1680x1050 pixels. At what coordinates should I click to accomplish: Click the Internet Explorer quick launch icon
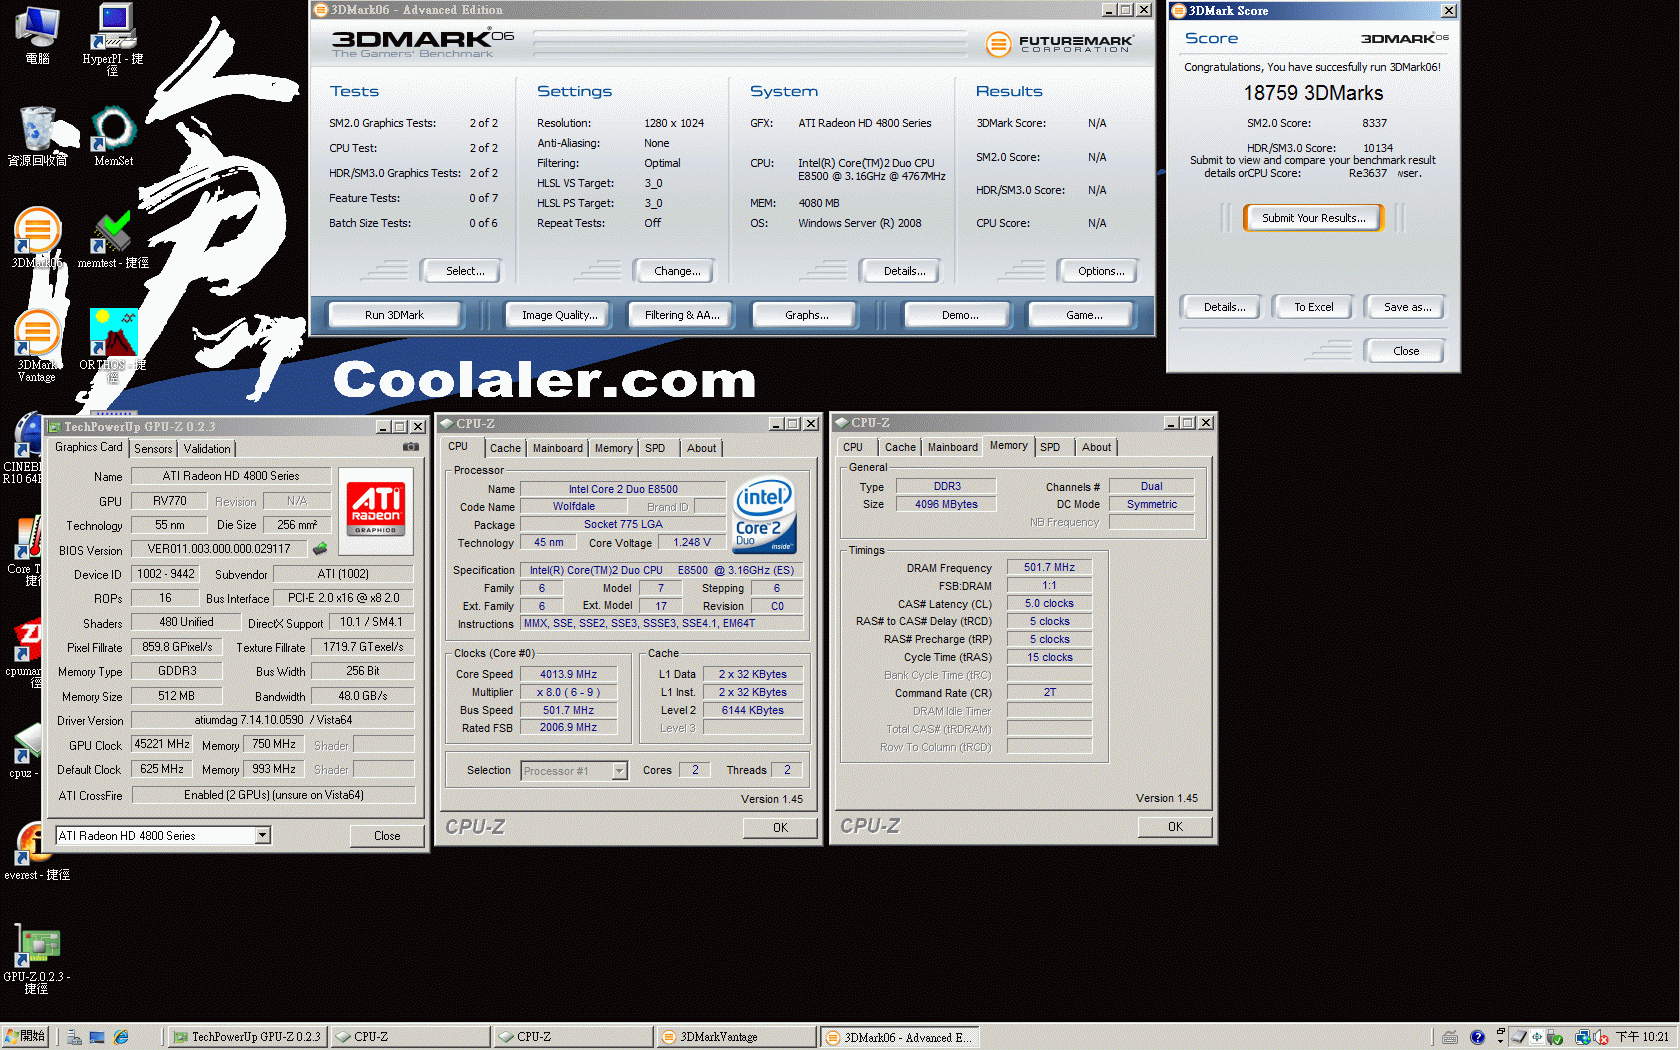(121, 1037)
